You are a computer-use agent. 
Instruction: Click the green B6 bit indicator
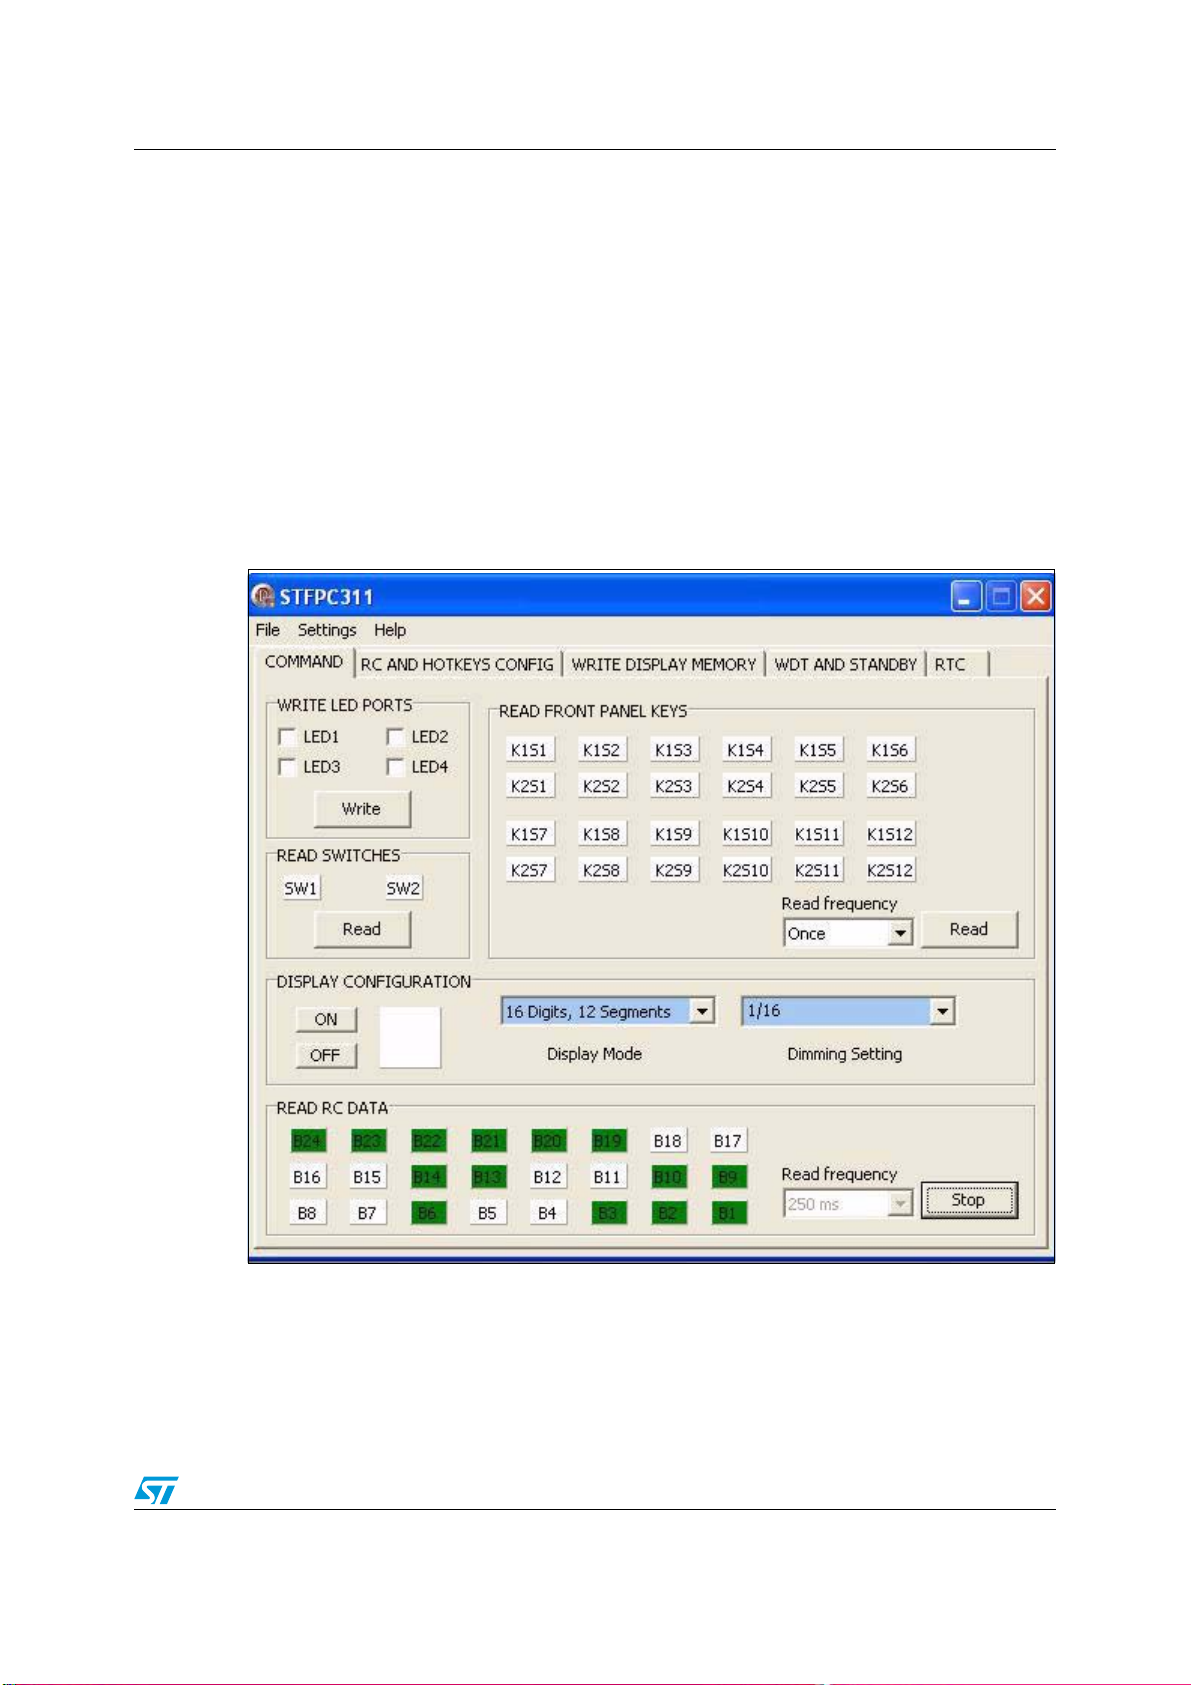pos(428,1213)
